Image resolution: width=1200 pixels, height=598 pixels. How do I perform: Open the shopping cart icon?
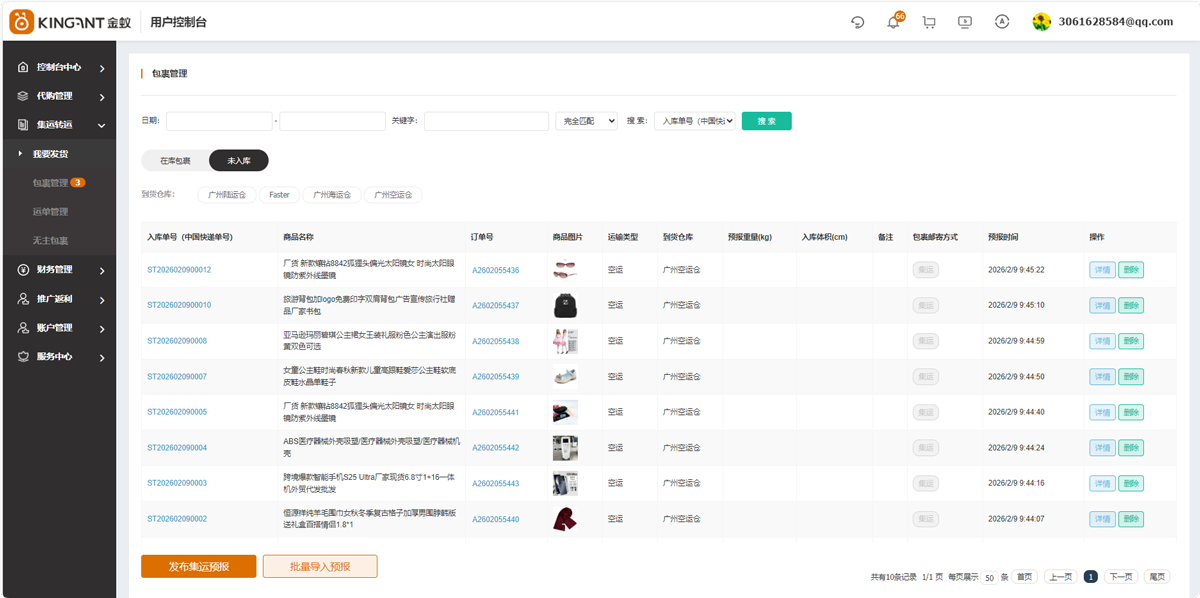coord(929,22)
